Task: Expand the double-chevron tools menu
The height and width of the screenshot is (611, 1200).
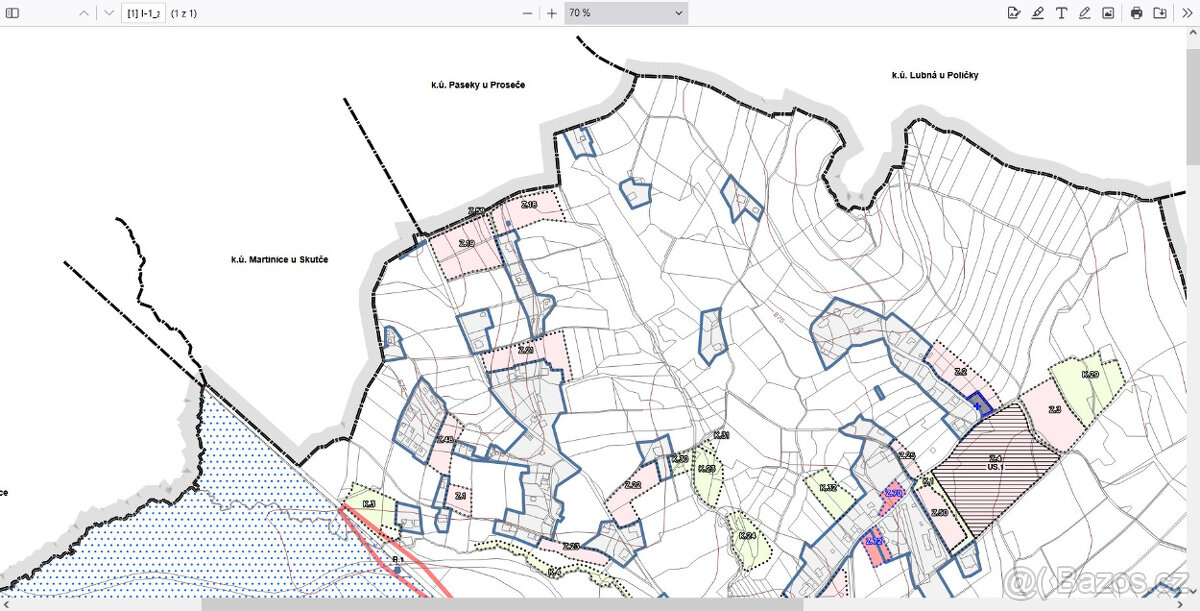Action: [1186, 13]
